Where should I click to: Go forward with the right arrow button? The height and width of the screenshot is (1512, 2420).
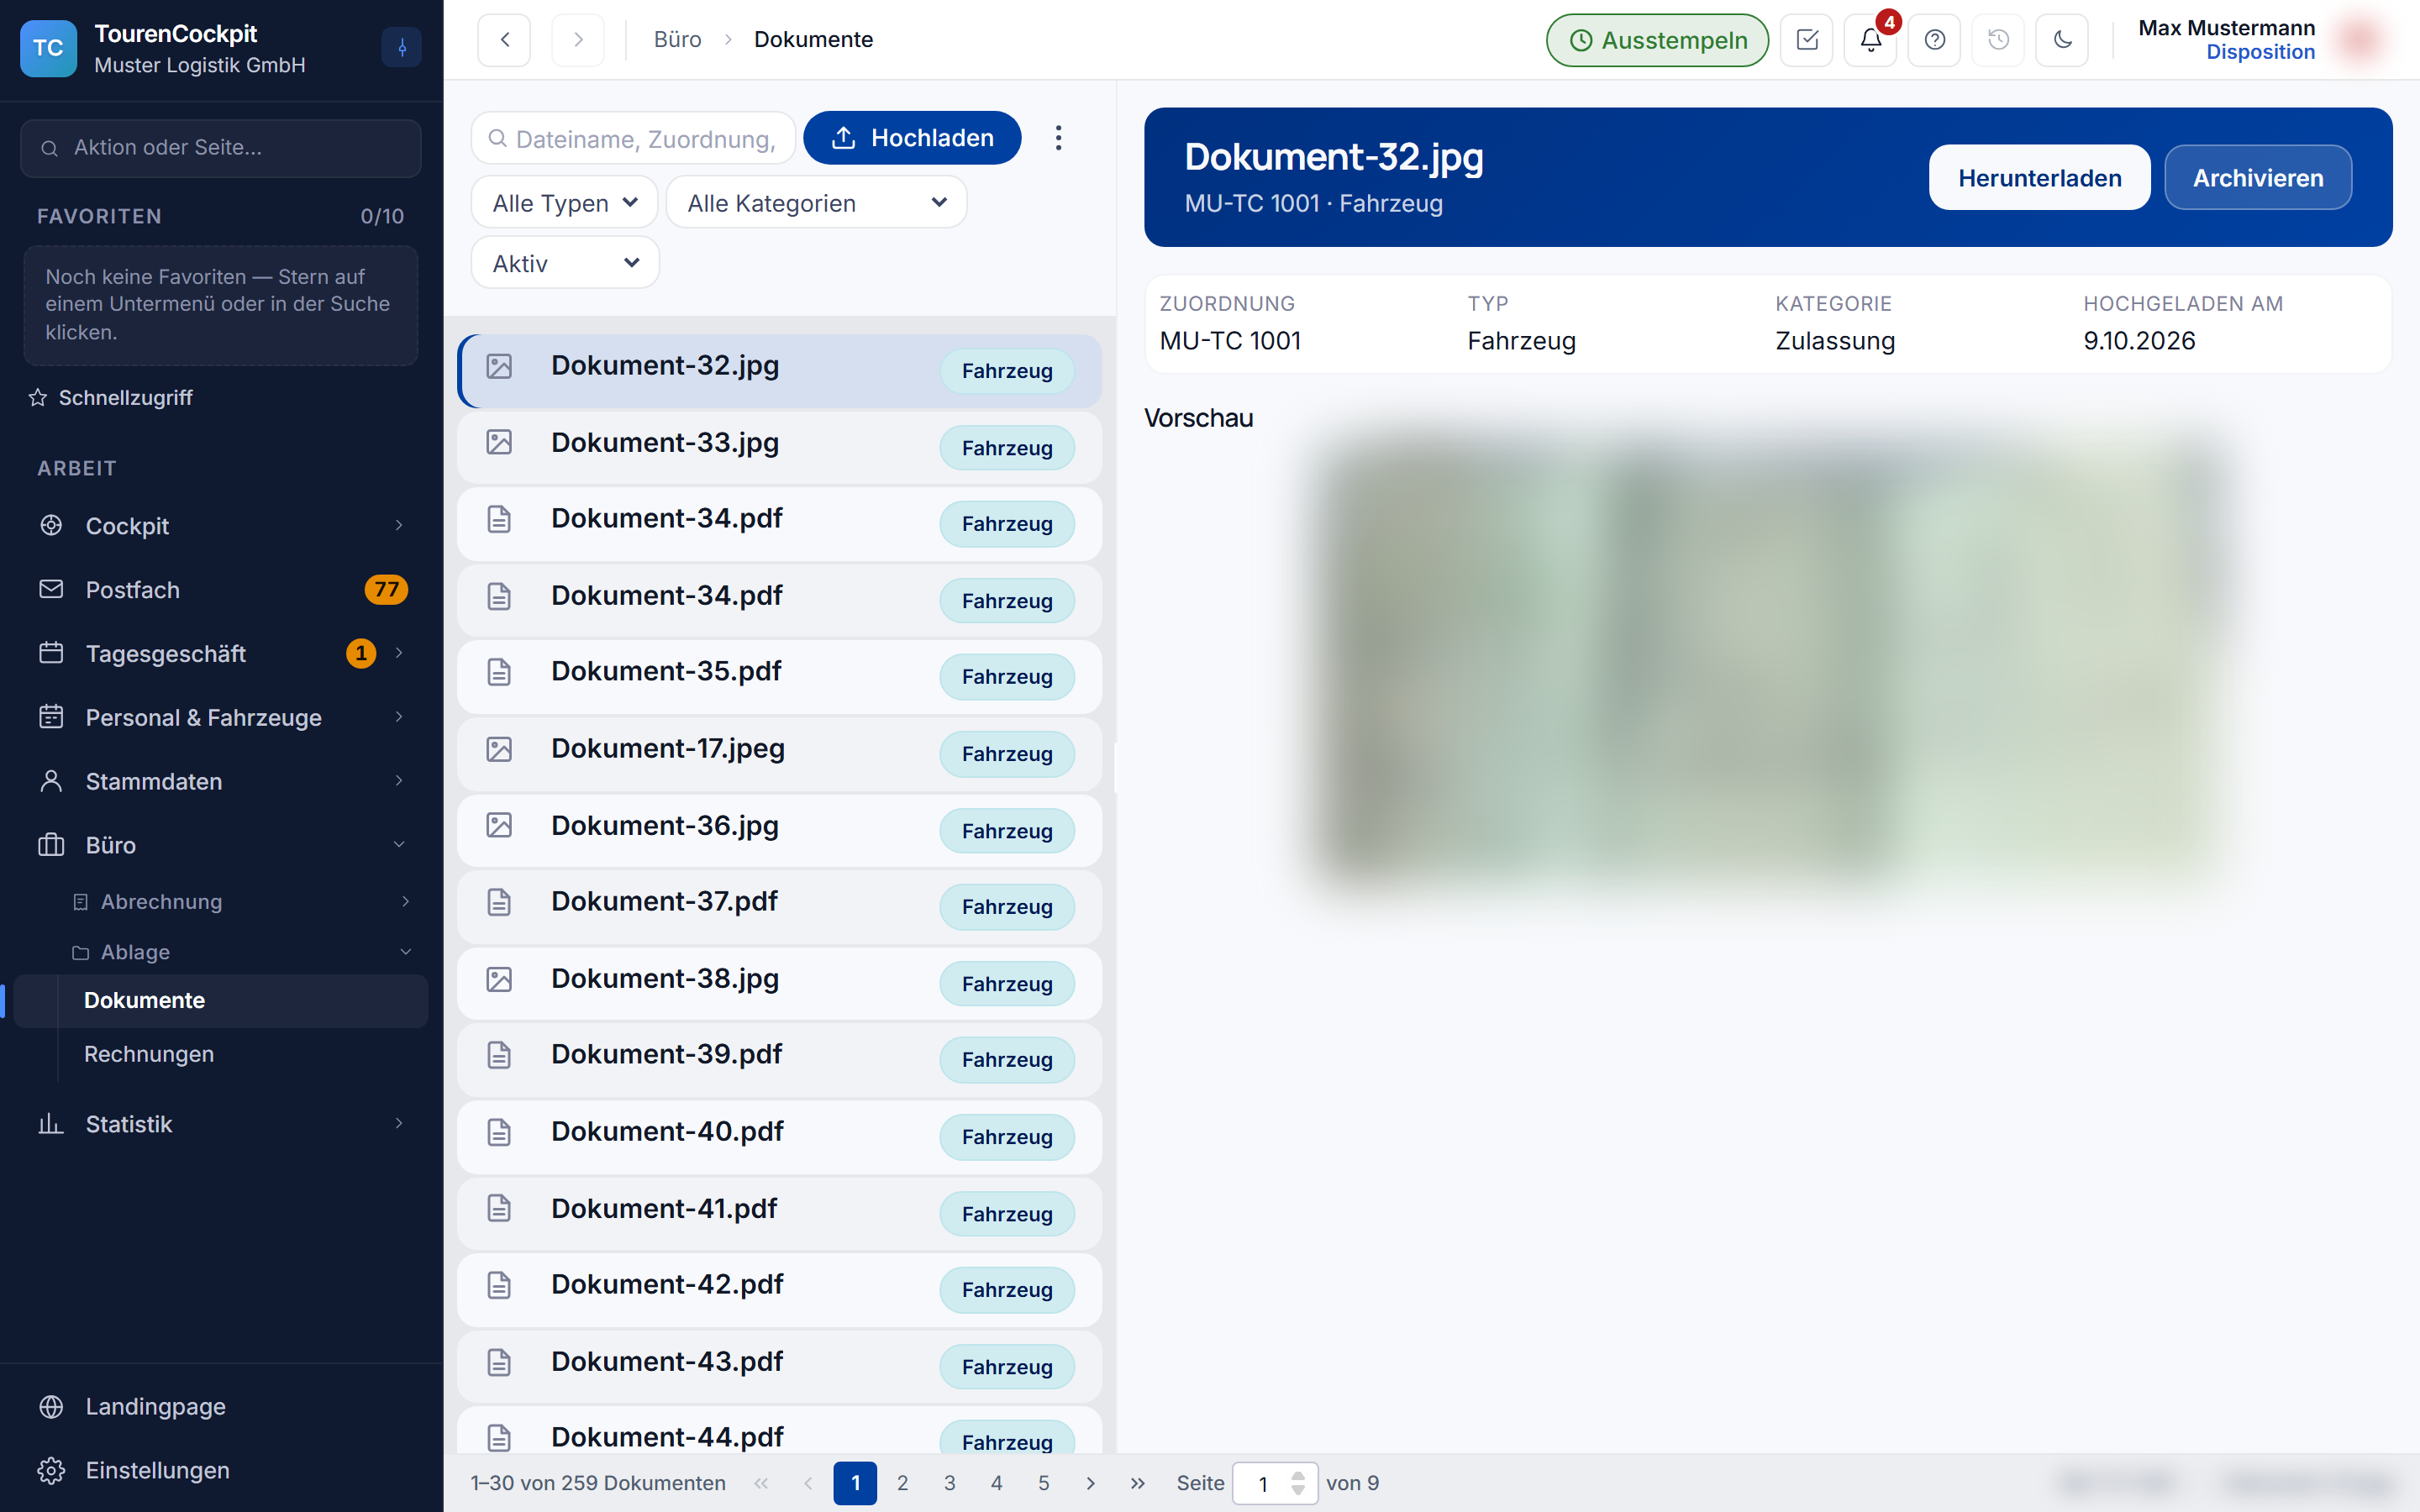578,40
